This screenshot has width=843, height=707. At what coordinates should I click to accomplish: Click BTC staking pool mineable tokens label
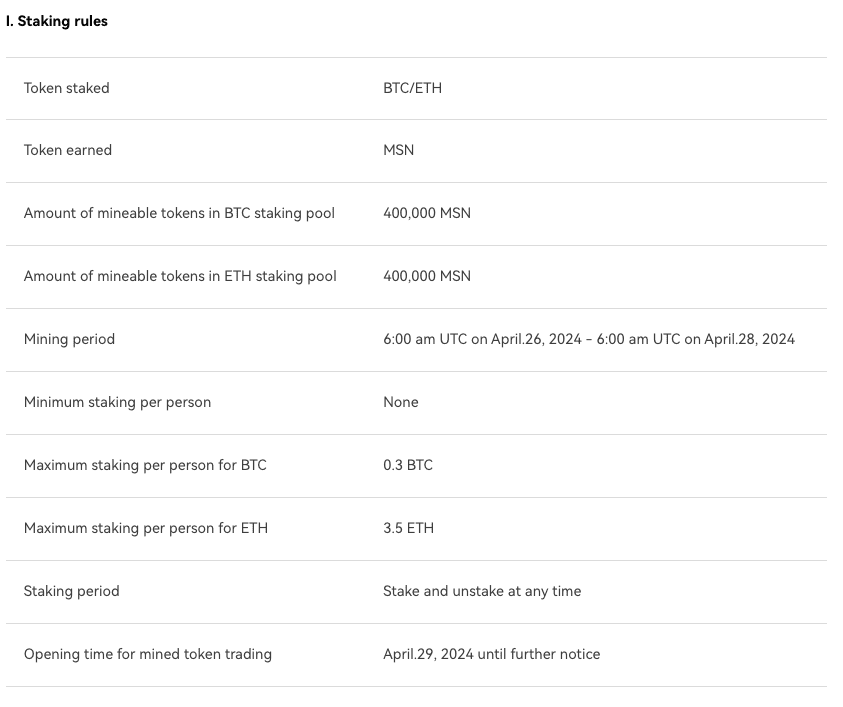[x=179, y=213]
